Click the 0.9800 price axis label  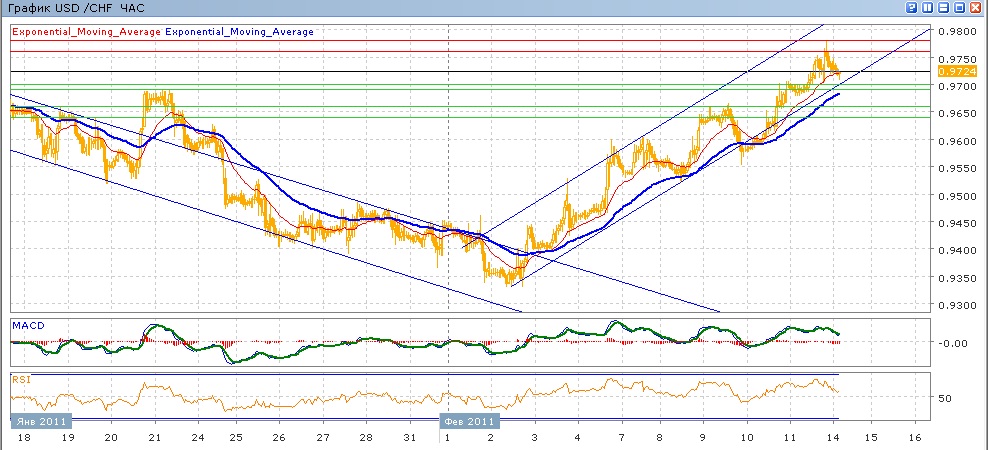(x=953, y=32)
